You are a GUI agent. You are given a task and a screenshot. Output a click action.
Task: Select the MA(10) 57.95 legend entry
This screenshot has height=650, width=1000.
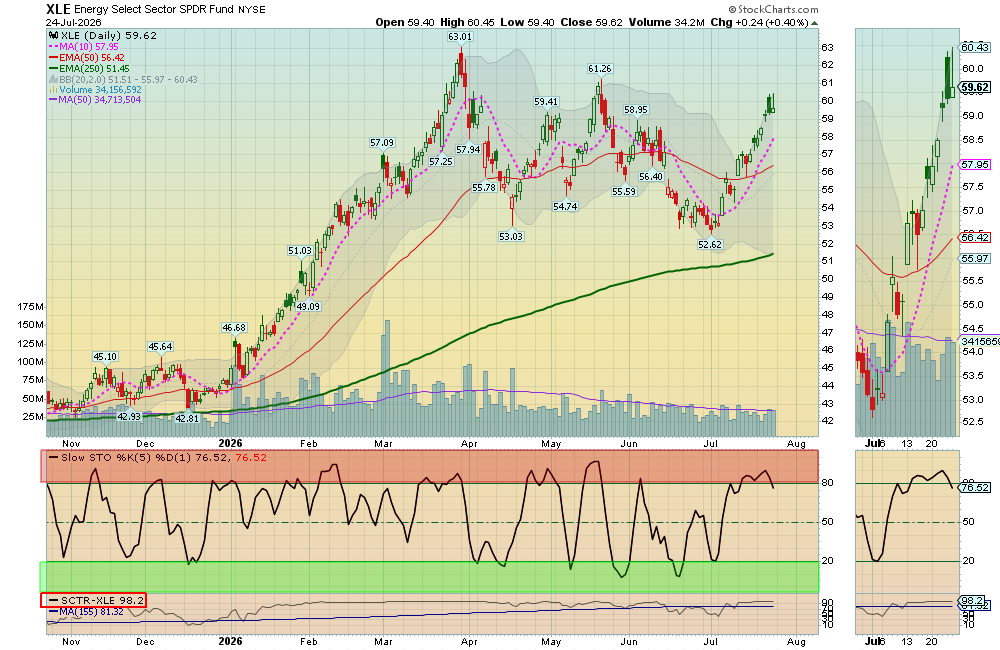point(84,47)
